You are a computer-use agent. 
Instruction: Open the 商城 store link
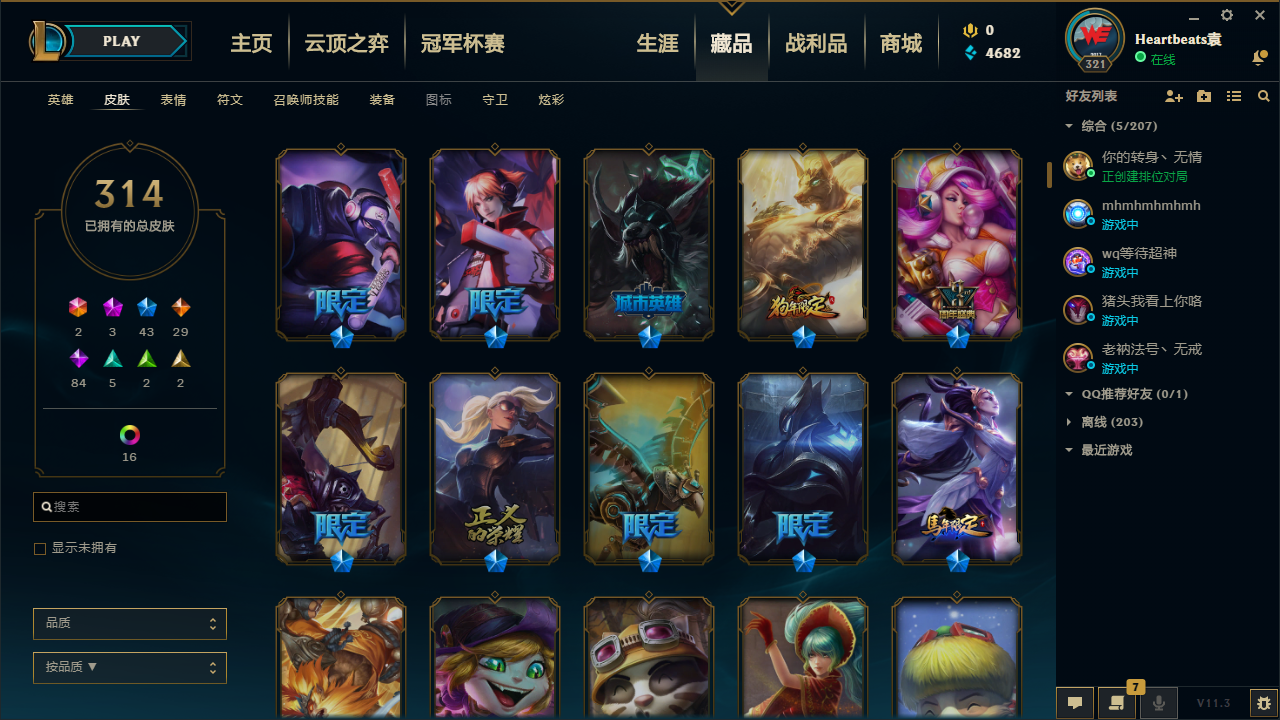click(x=901, y=43)
